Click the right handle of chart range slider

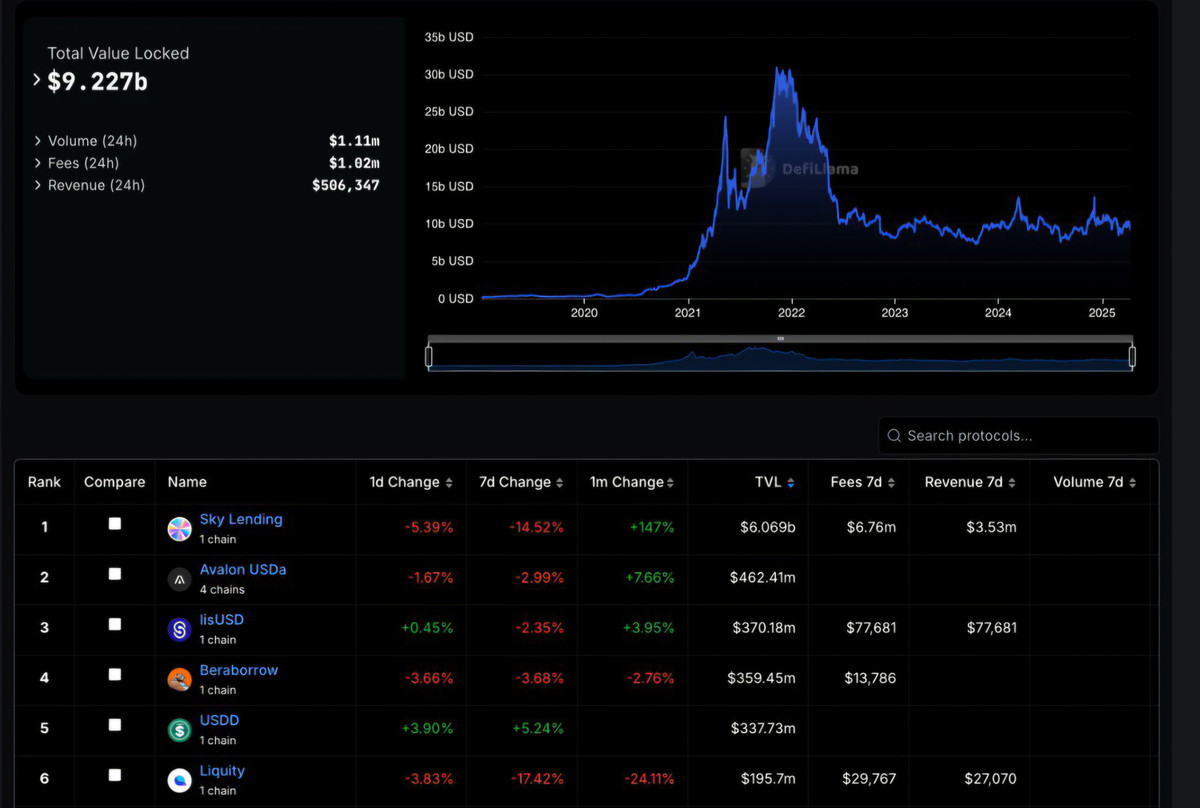(x=1132, y=357)
